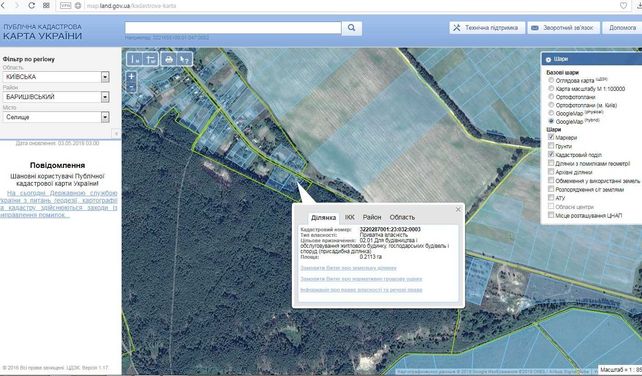Switch to the Район tab

coord(372,217)
